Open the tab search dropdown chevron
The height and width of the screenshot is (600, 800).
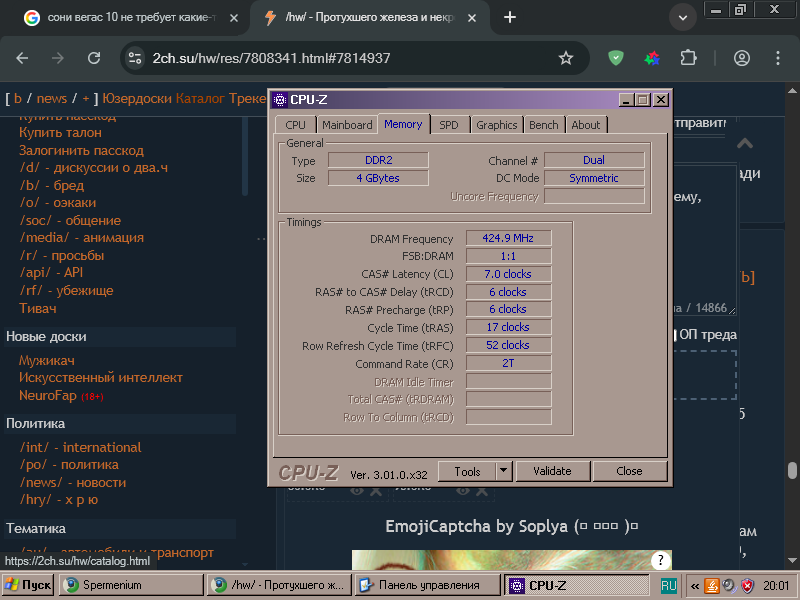683,17
